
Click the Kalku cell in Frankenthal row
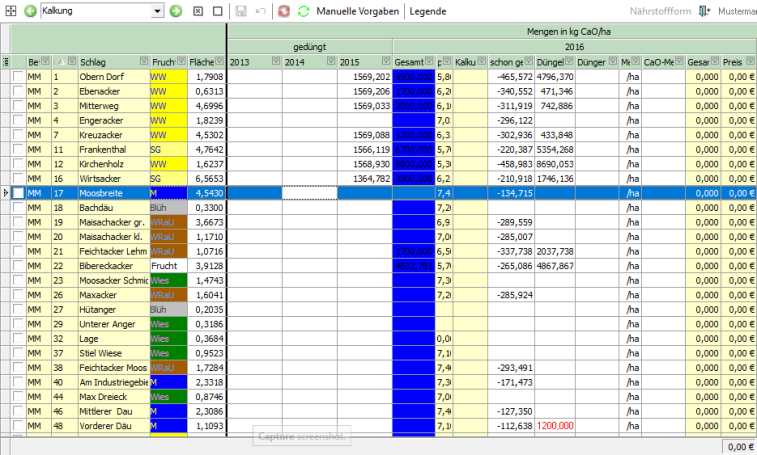tap(470, 149)
